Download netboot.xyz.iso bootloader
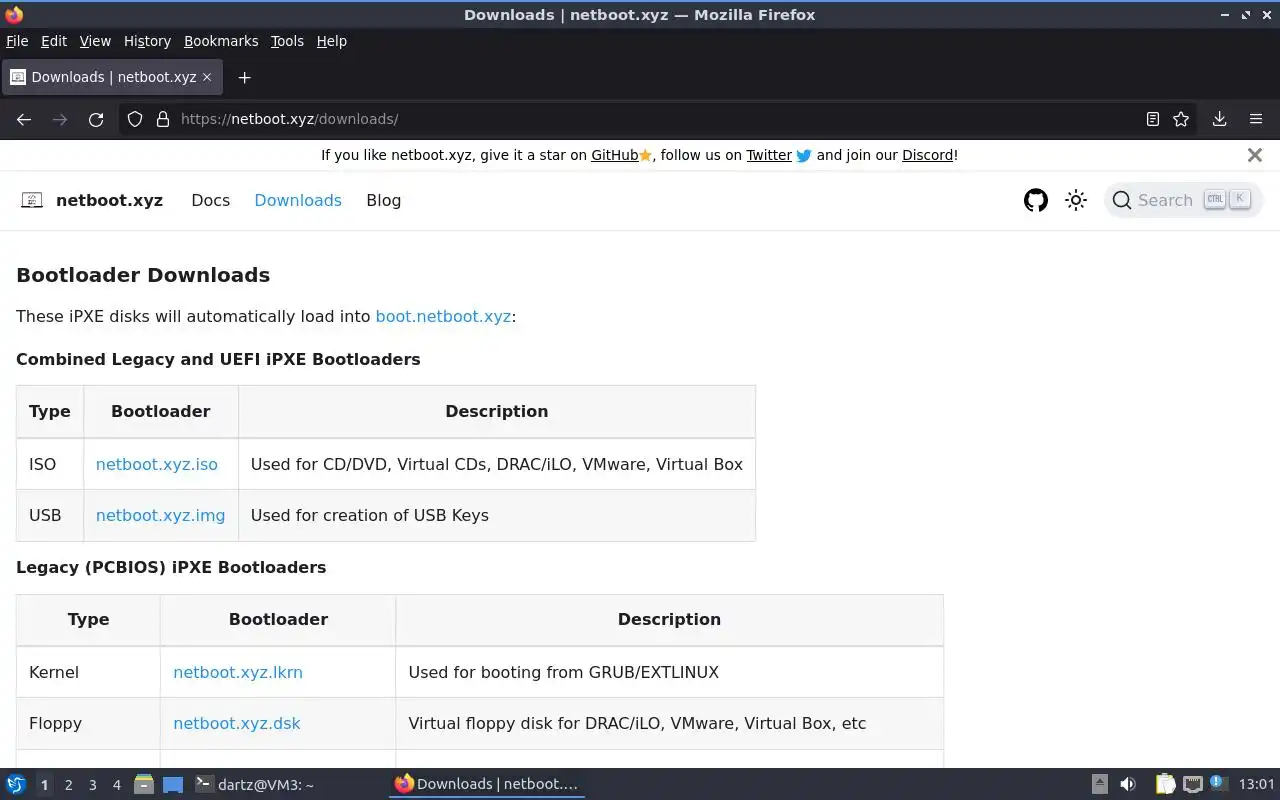1280x800 pixels. pyautogui.click(x=156, y=464)
